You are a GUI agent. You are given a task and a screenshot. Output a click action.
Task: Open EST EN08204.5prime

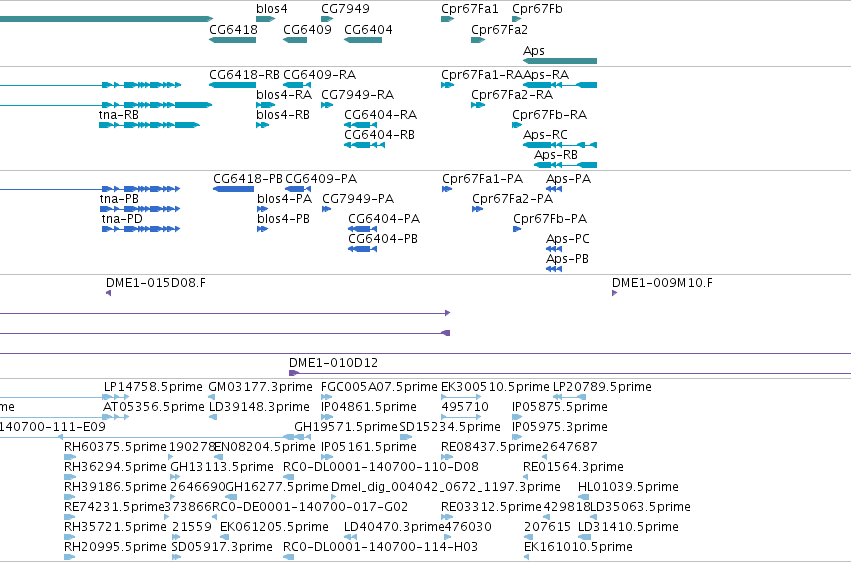(265, 447)
